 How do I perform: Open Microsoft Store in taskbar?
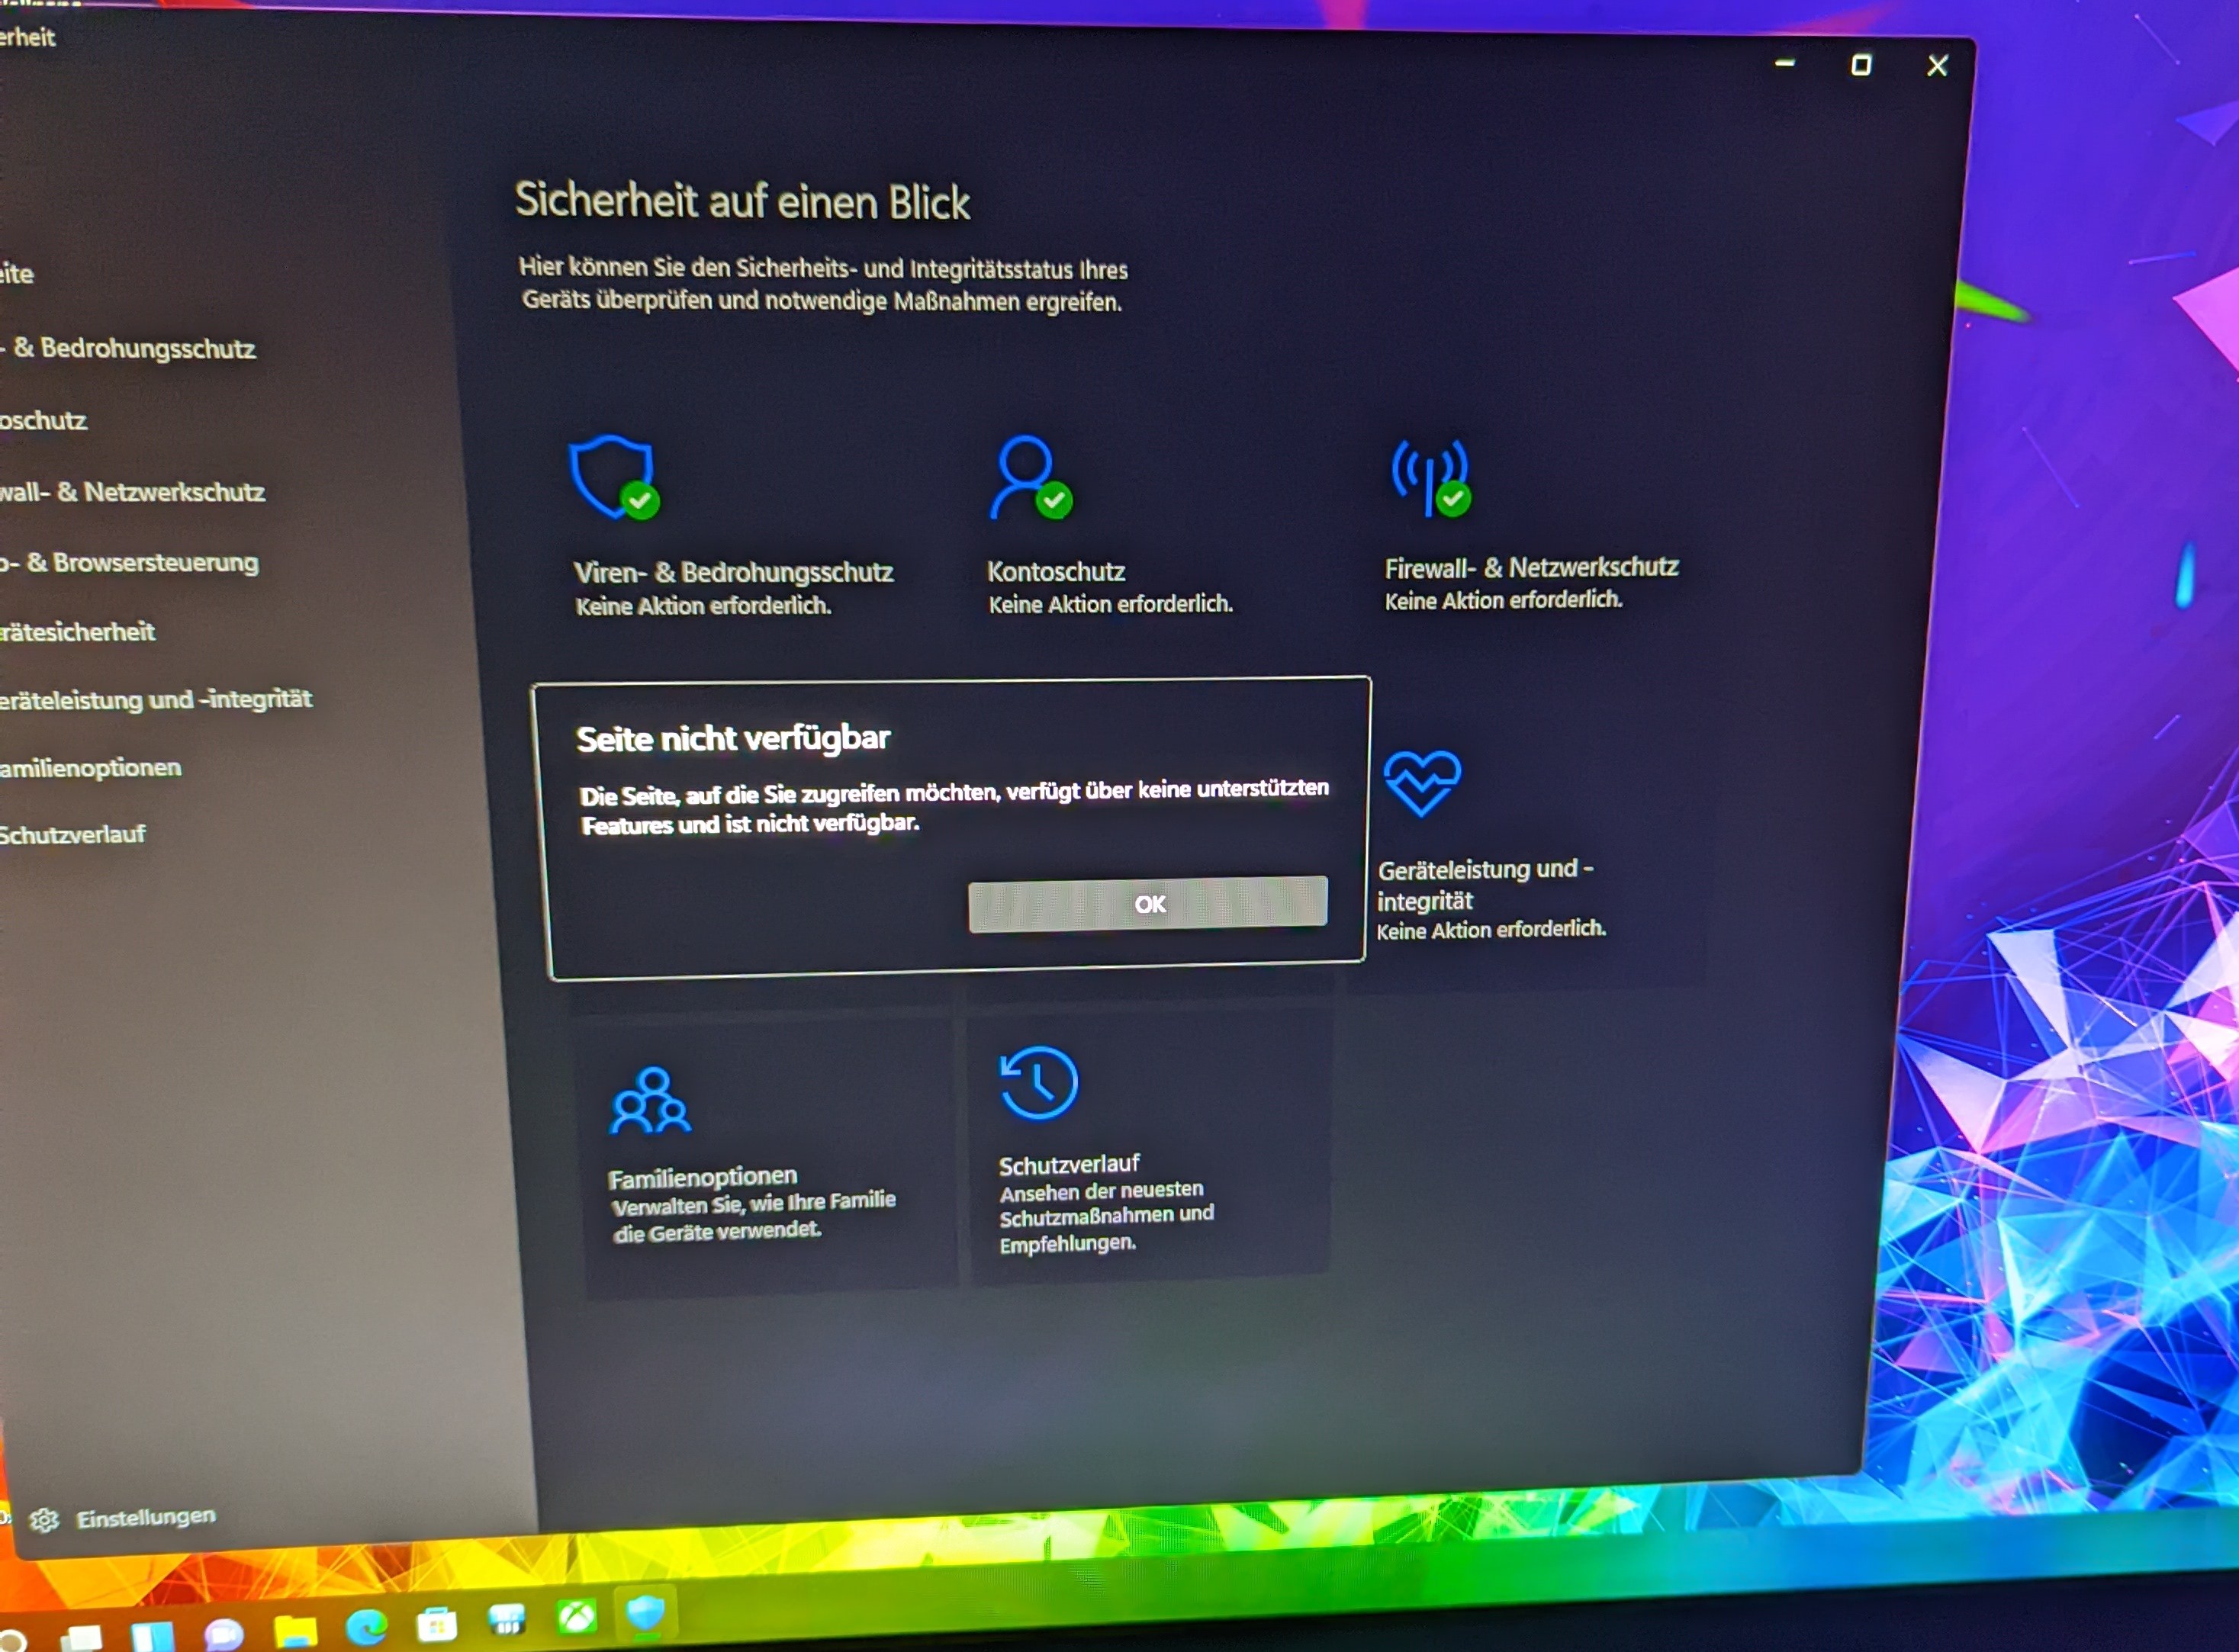pyautogui.click(x=436, y=1624)
